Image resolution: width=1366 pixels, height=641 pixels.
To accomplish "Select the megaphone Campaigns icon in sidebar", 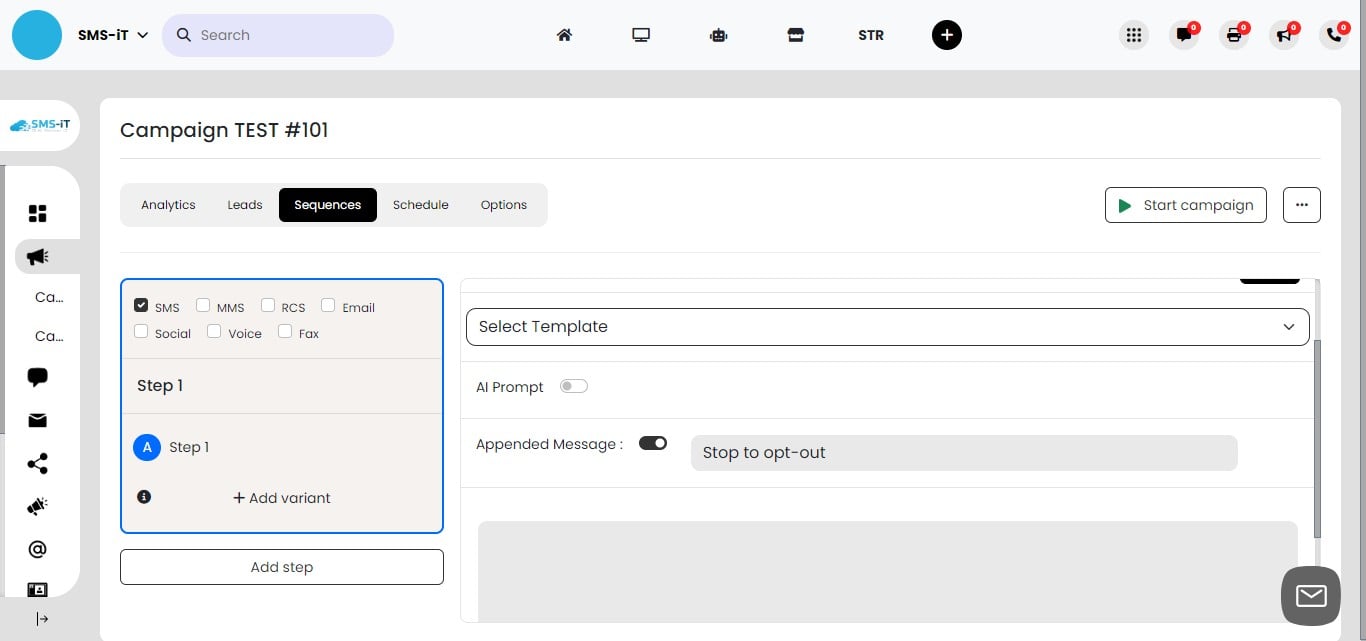I will point(37,256).
